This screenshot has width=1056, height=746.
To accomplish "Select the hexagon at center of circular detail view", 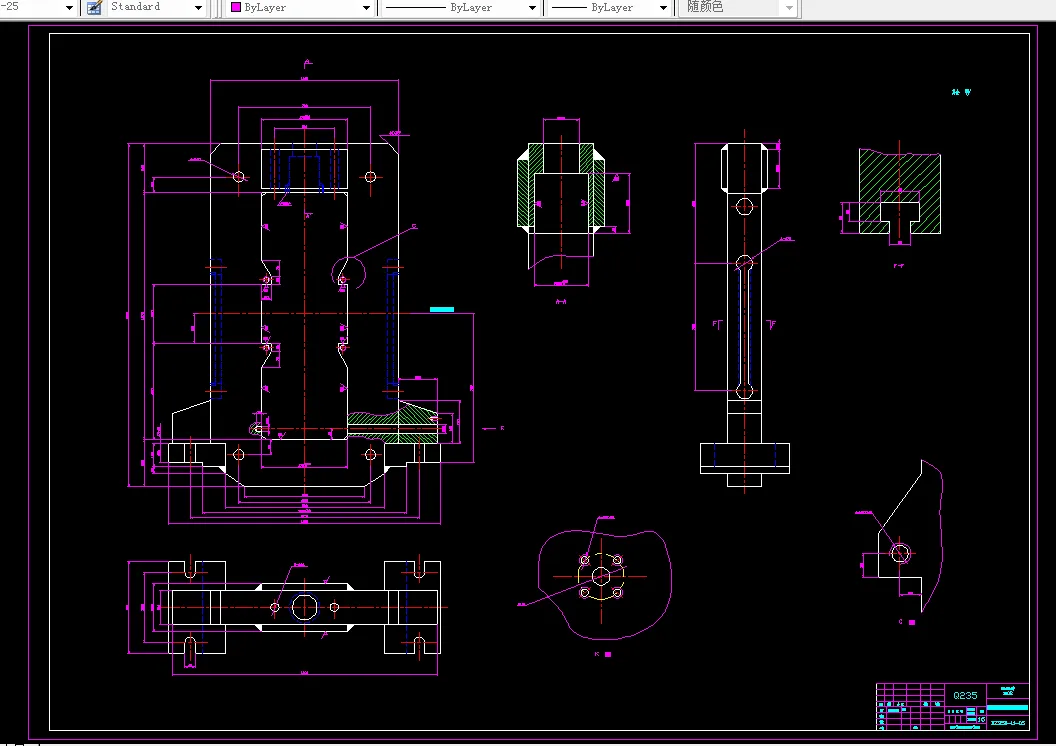I will pos(601,576).
